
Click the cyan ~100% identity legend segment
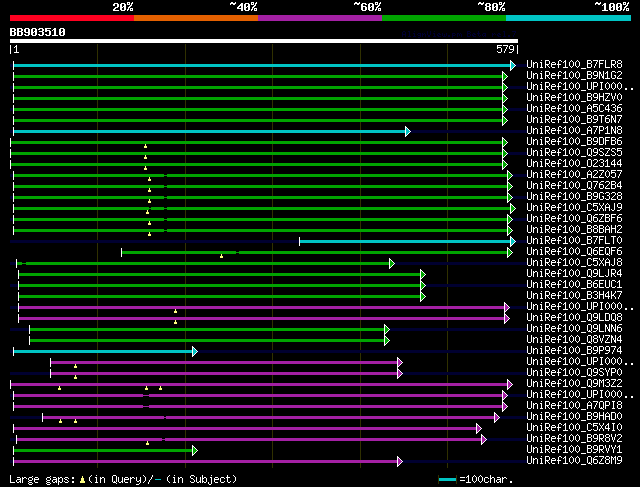click(569, 18)
